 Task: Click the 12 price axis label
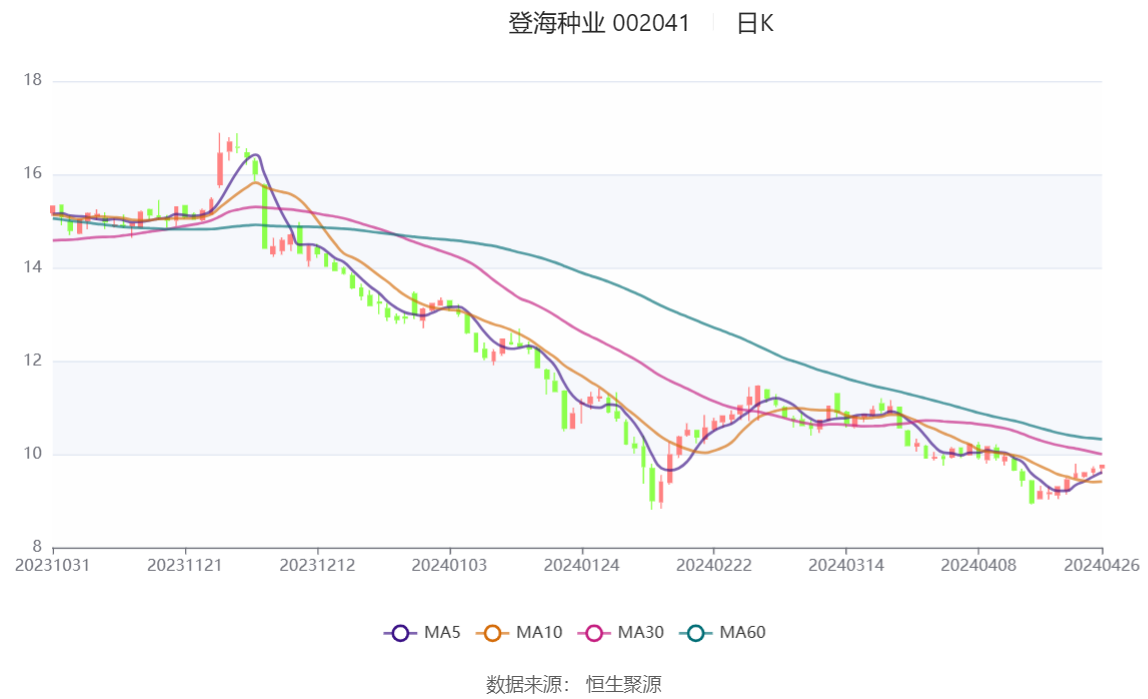(x=32, y=360)
